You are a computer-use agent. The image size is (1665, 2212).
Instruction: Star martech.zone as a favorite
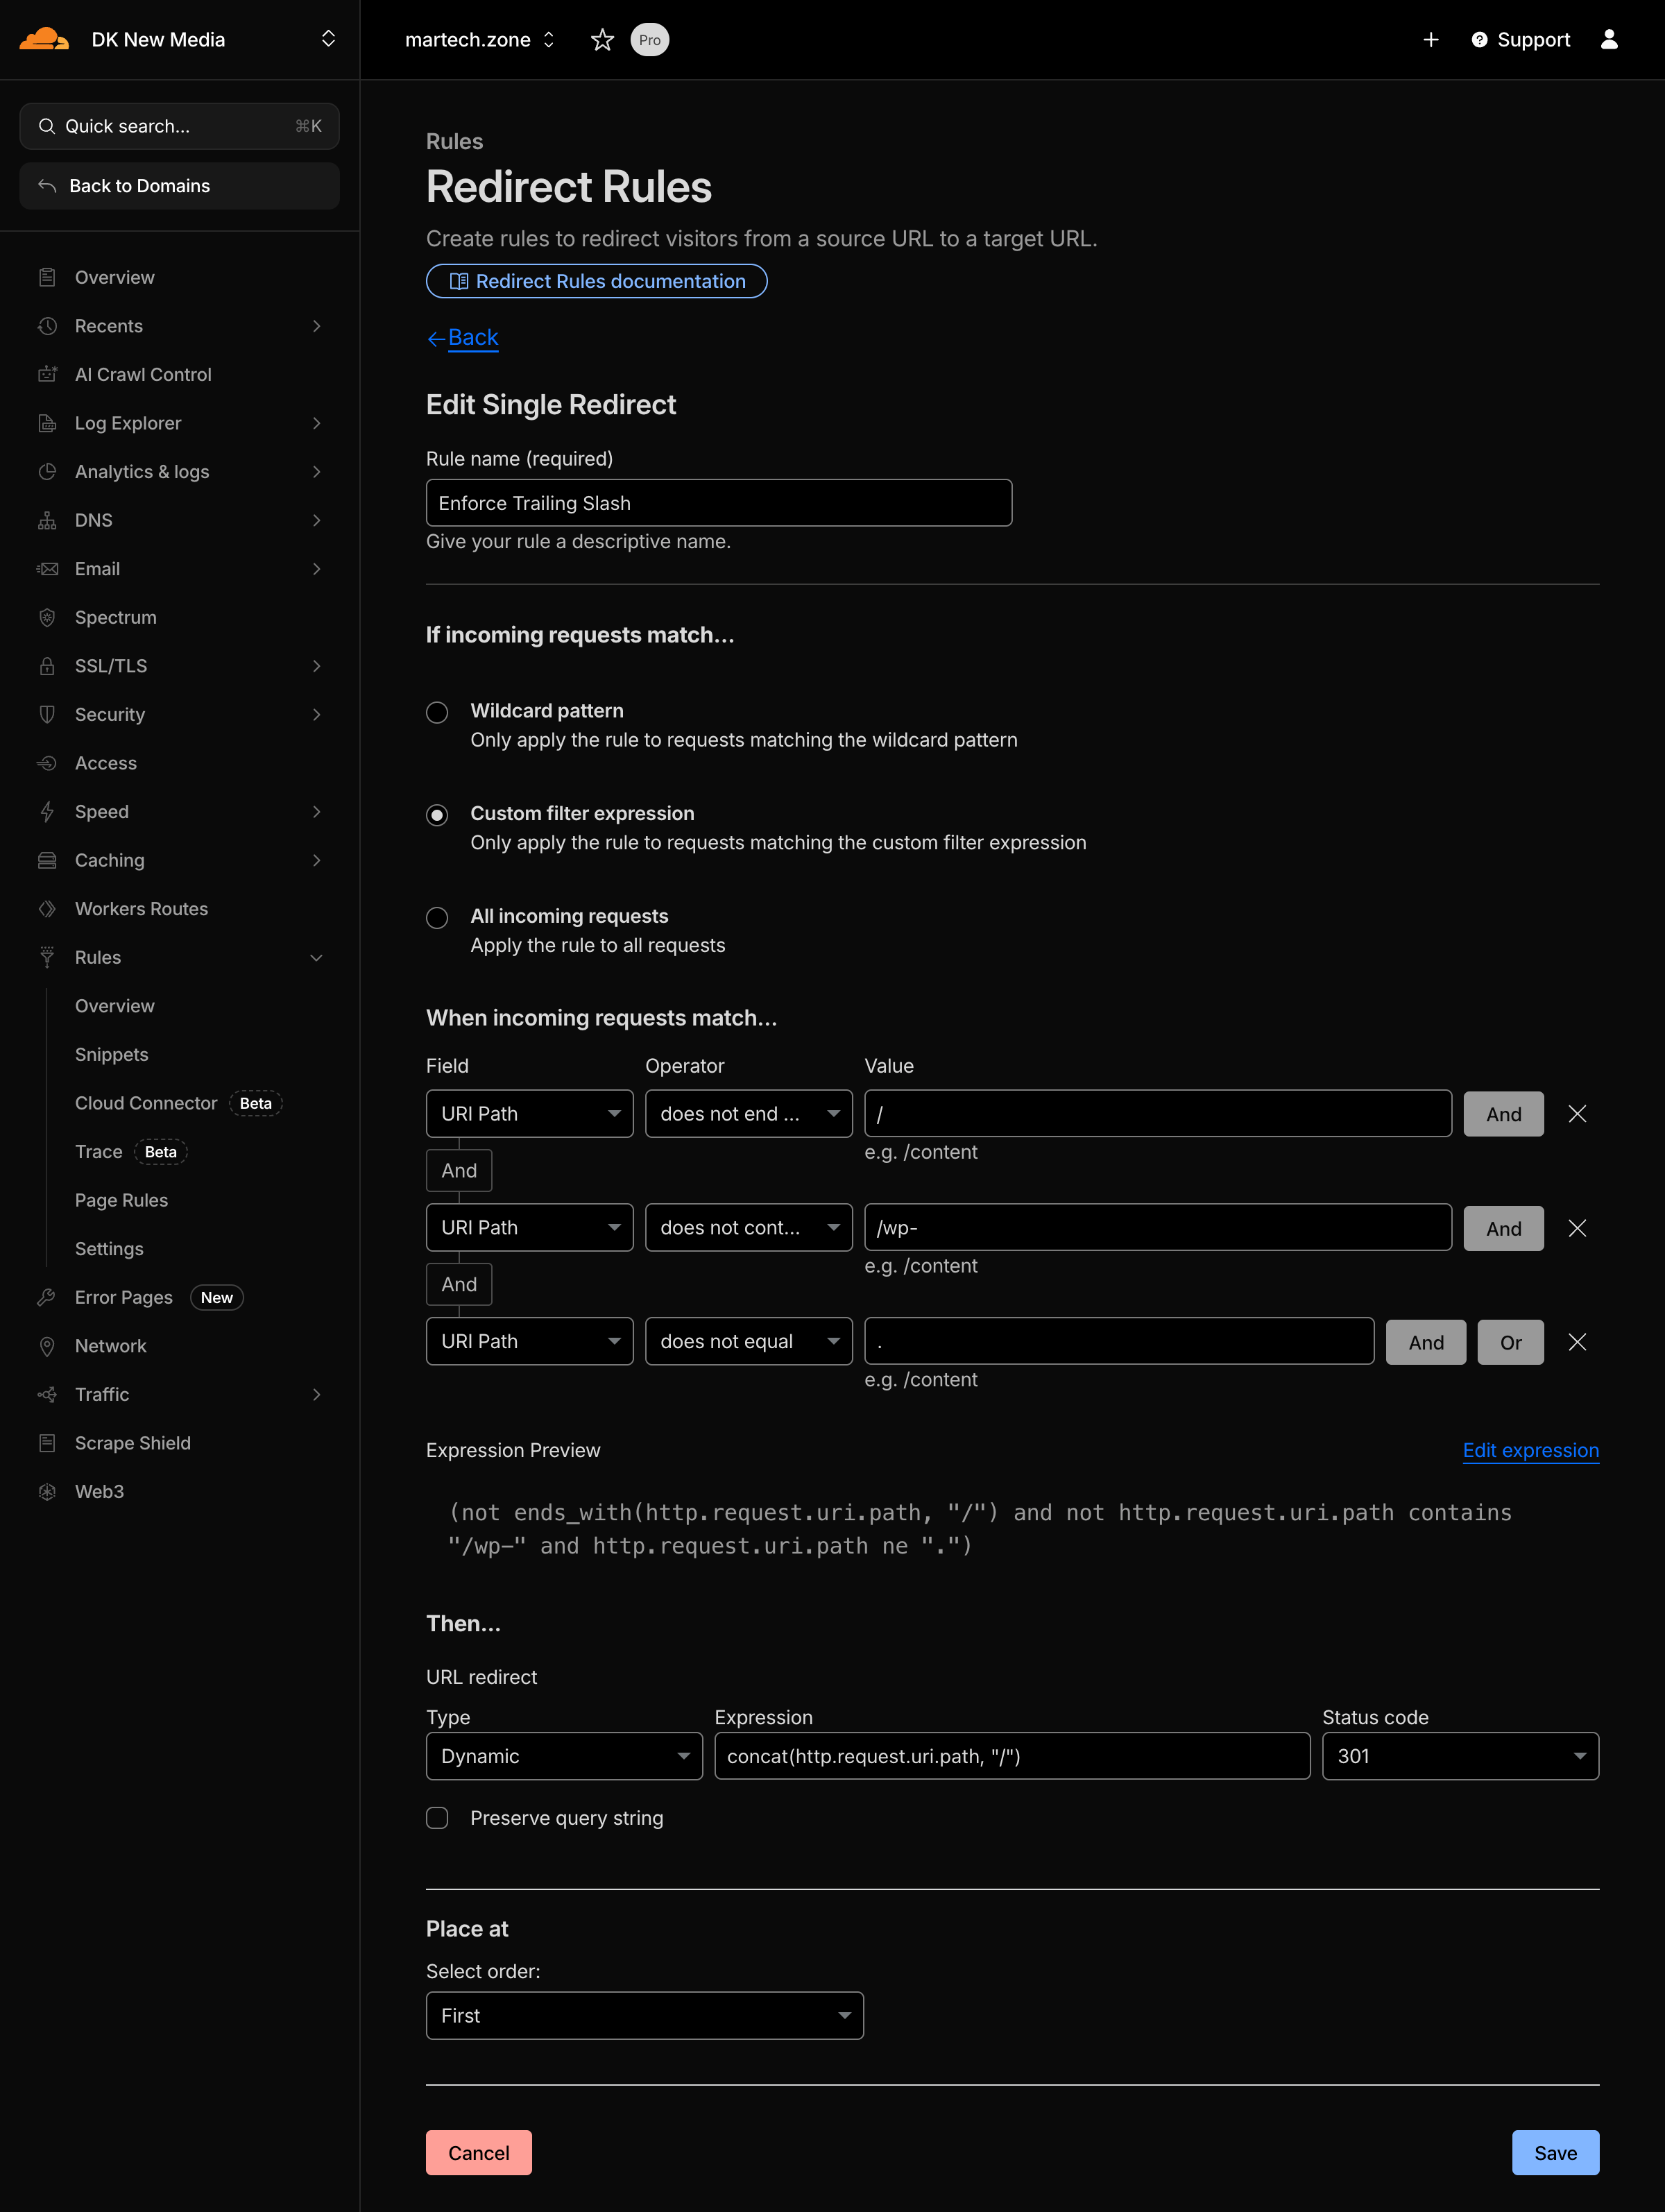[602, 40]
